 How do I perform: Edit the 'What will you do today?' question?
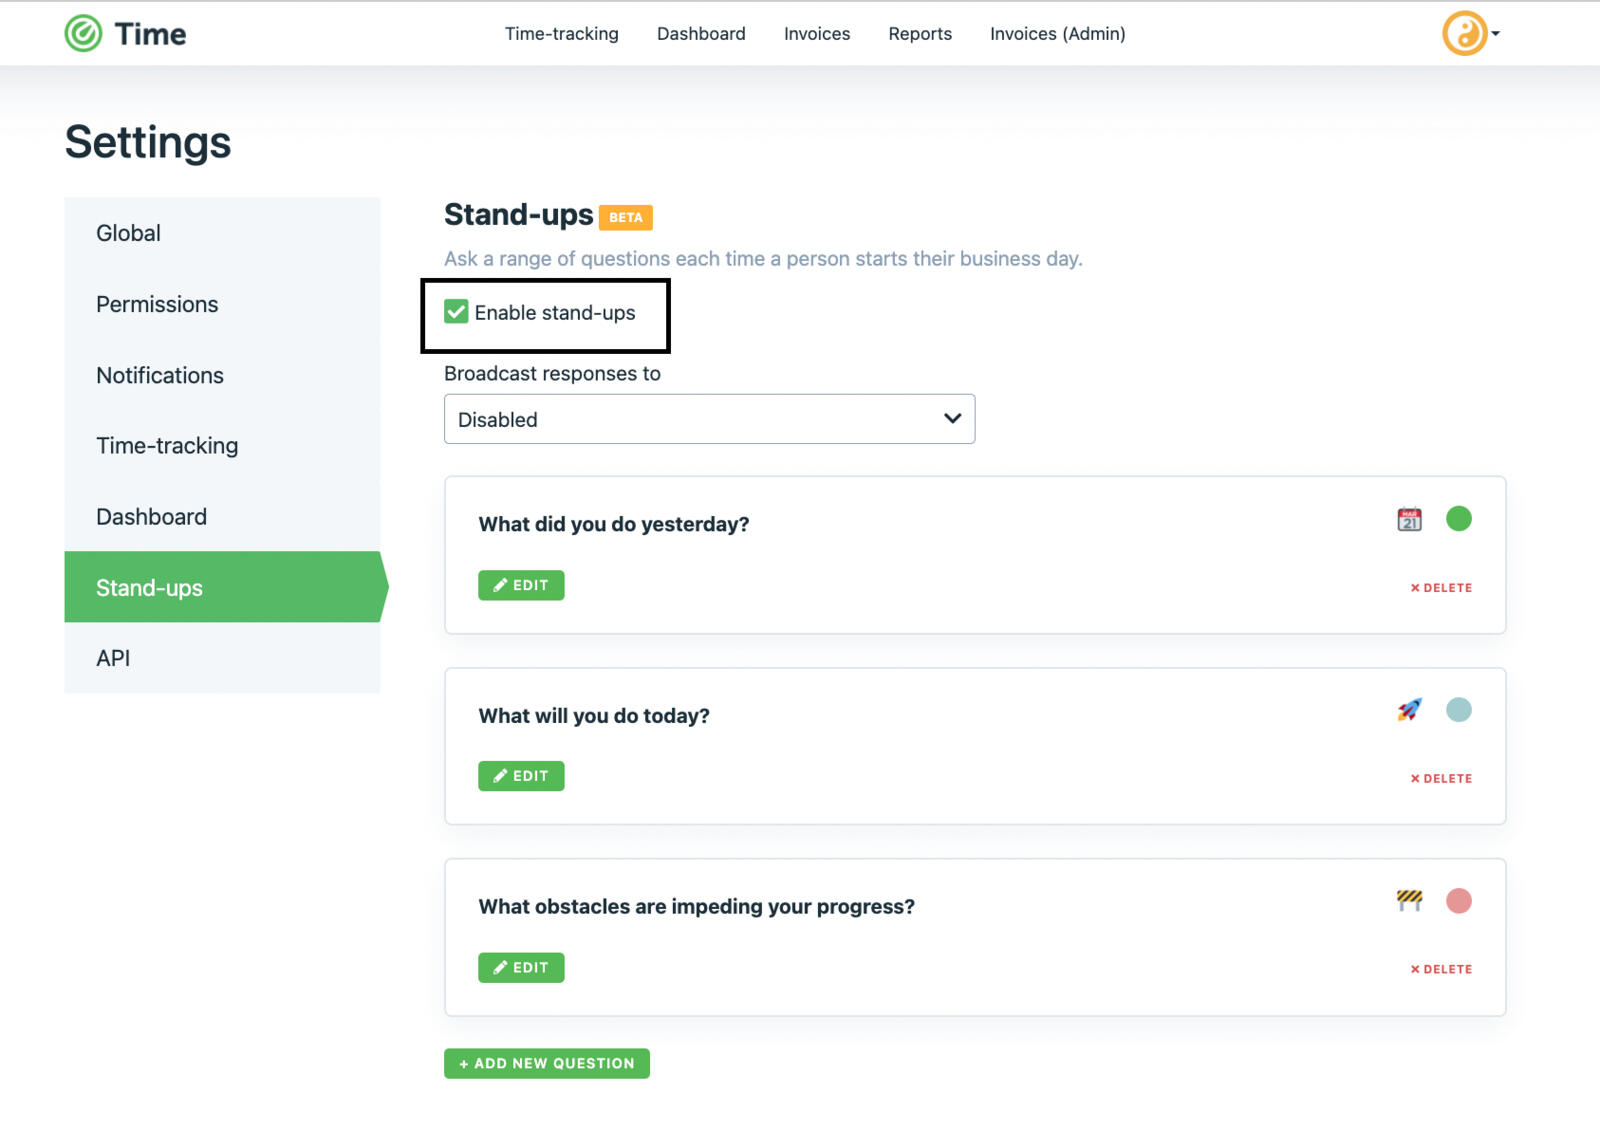coord(521,775)
